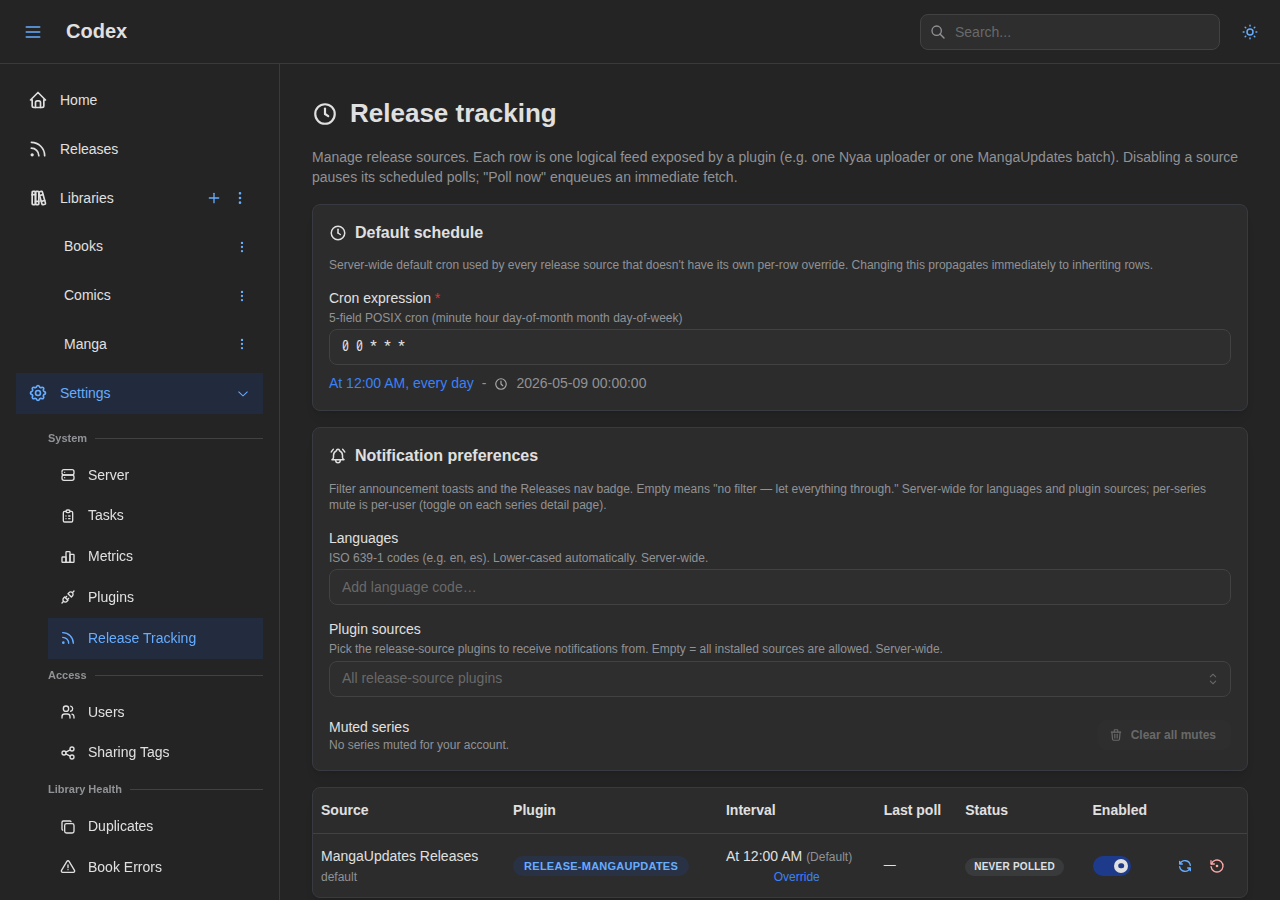Click the Muted series label
This screenshot has width=1280, height=900.
[x=369, y=727]
